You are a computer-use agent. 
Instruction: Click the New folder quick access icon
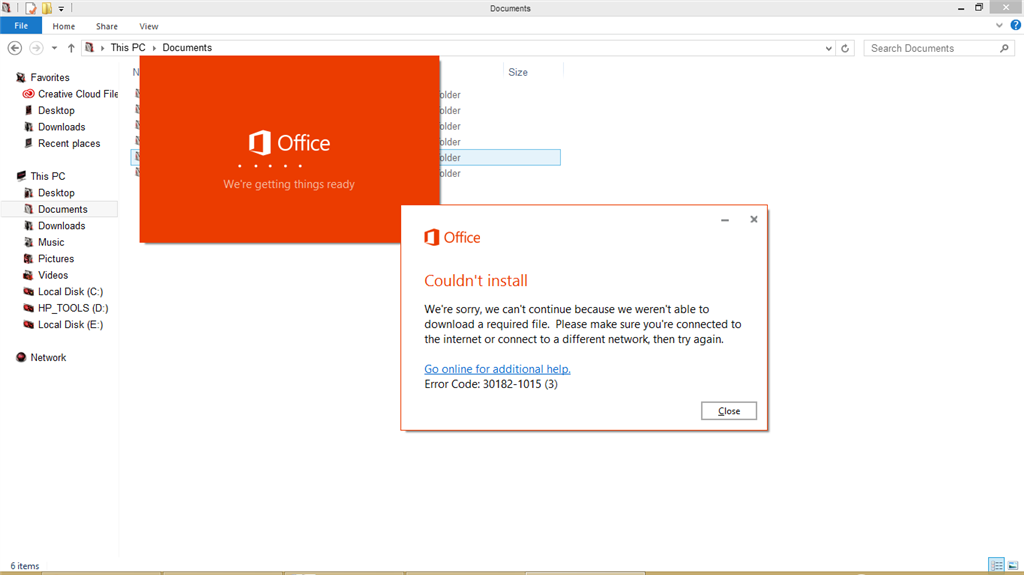47,8
